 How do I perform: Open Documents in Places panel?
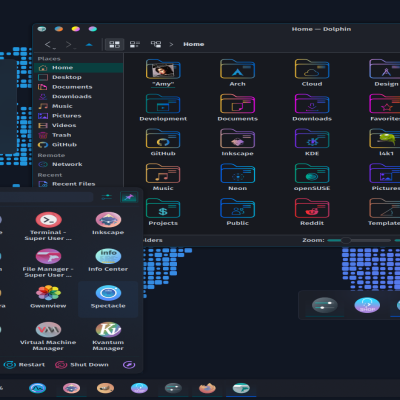[79, 87]
